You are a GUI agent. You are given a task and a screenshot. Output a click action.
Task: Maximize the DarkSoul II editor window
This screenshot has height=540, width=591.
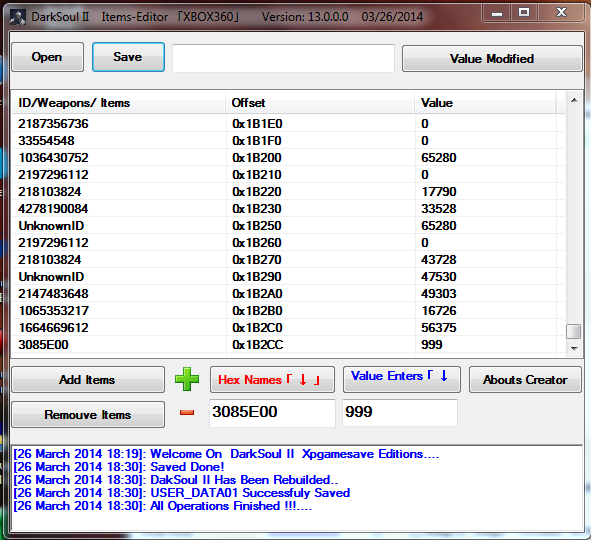(x=524, y=13)
